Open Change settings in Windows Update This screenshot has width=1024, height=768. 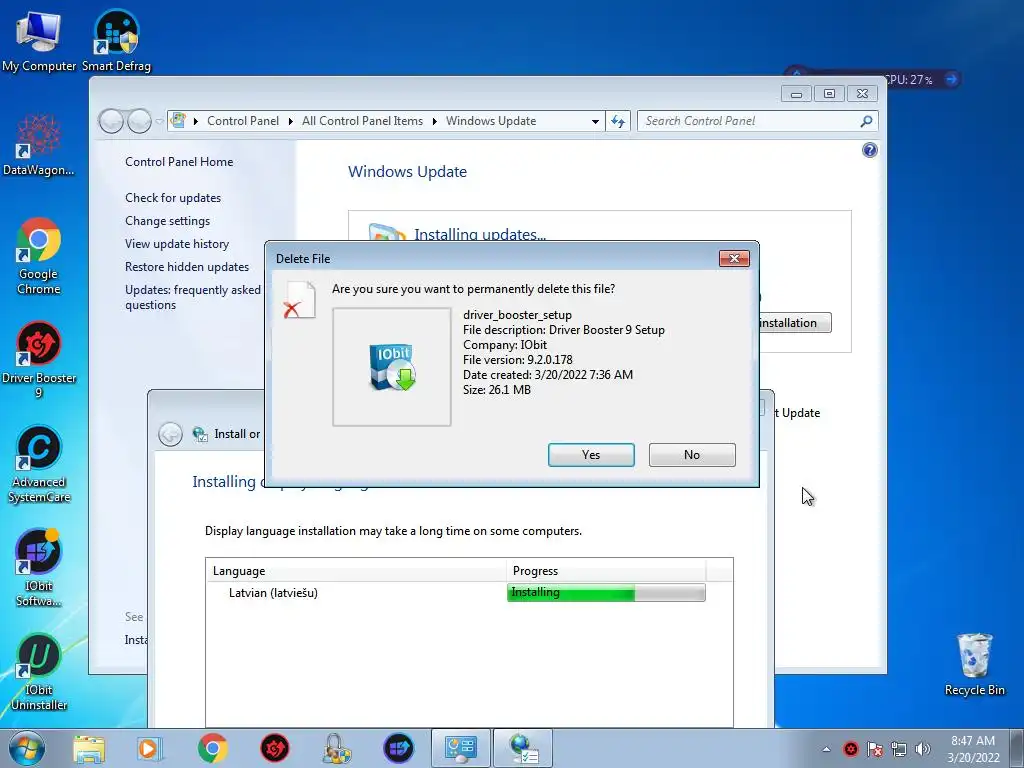pyautogui.click(x=168, y=221)
